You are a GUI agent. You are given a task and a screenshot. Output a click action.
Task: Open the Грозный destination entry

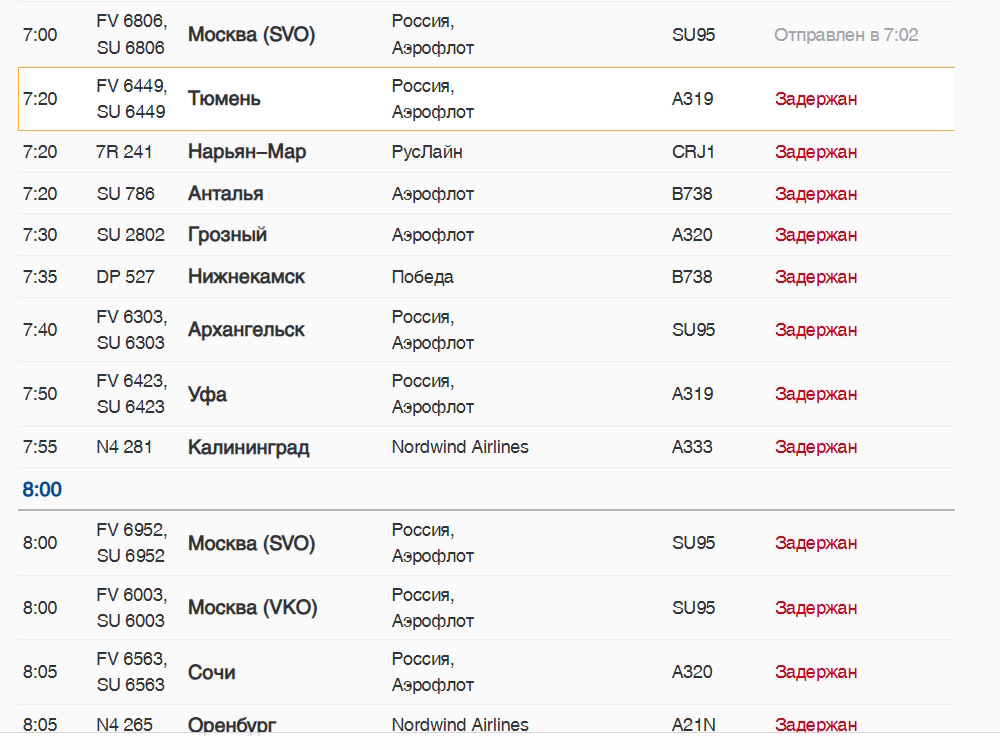(227, 235)
